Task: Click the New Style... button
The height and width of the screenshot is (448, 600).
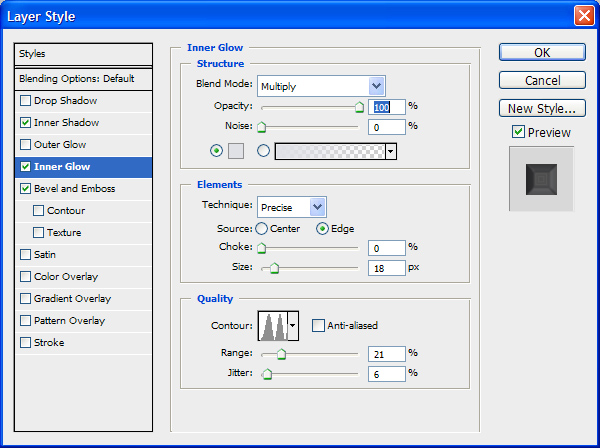Action: [541, 108]
